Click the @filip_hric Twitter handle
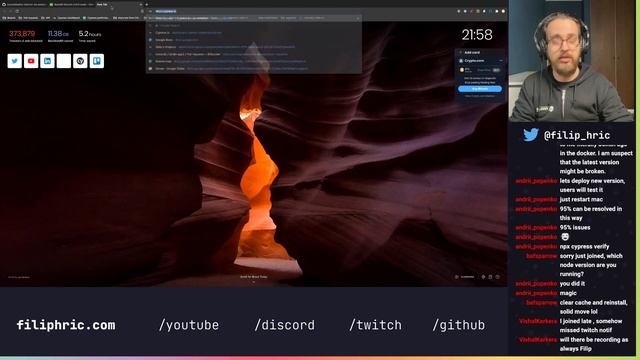Screen dimensions: 640x360 [x=577, y=135]
